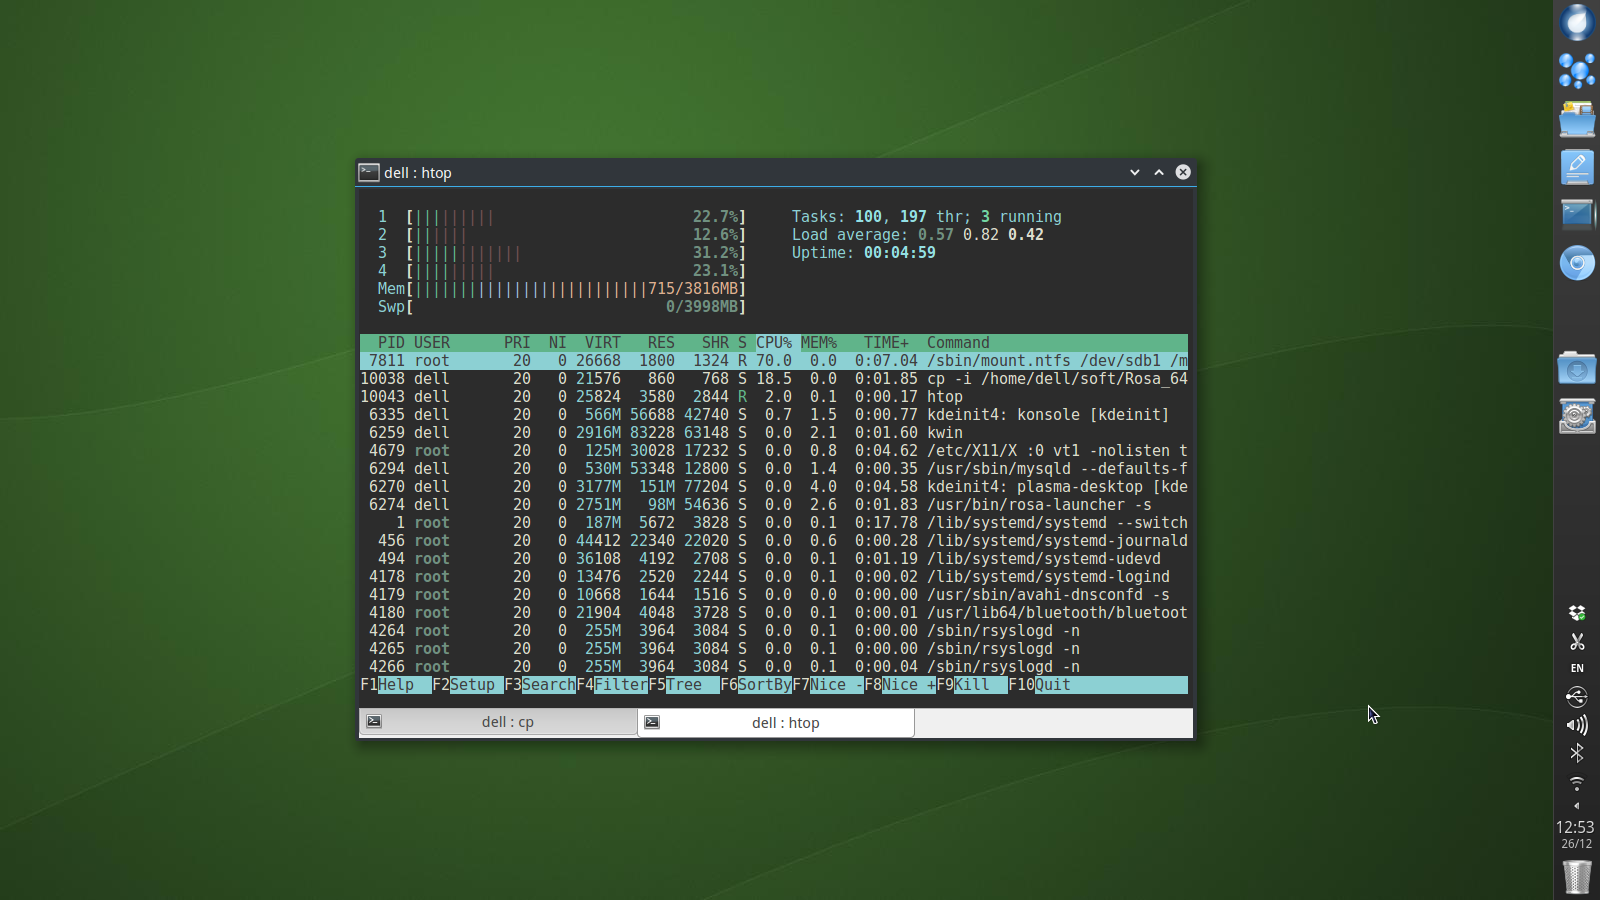The width and height of the screenshot is (1600, 900).
Task: Select the cp -i /home/dell/soft process row
Action: point(774,379)
